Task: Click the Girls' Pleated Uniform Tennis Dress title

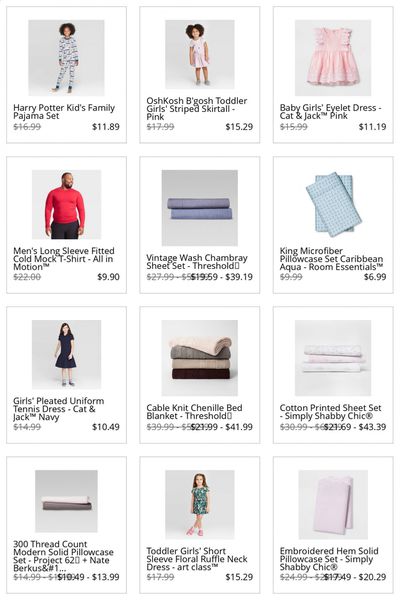Action: point(59,409)
